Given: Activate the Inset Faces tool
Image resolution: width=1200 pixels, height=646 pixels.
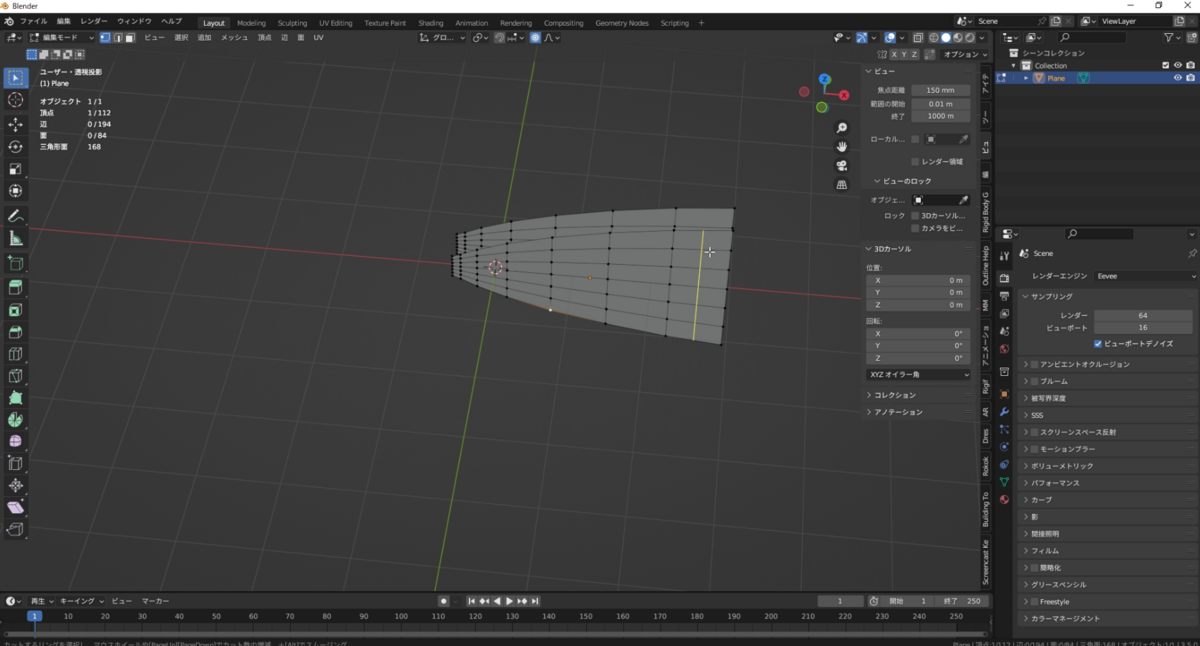Looking at the screenshot, I should 16,310.
